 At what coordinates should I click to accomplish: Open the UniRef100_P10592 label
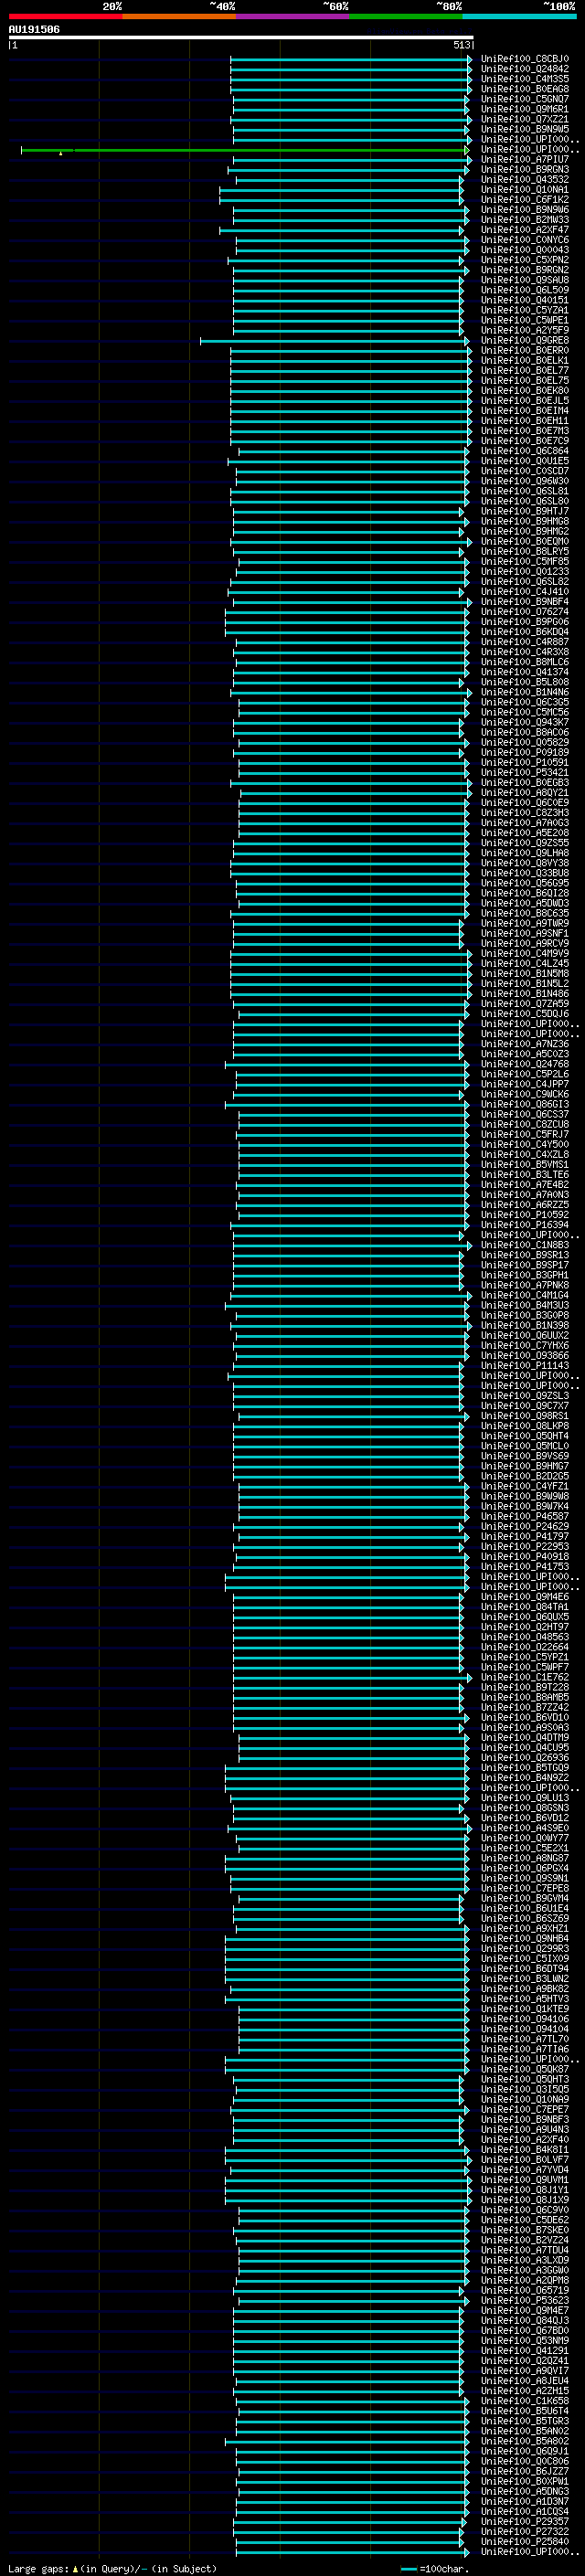click(x=524, y=1215)
